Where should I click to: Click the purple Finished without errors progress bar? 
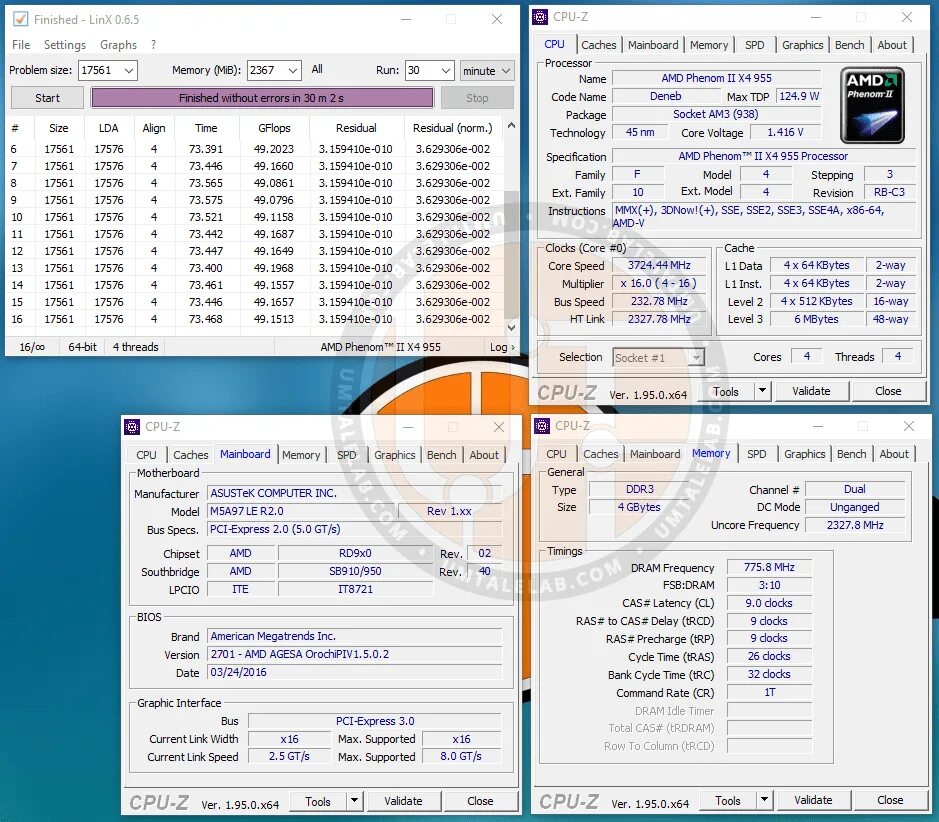(x=262, y=98)
